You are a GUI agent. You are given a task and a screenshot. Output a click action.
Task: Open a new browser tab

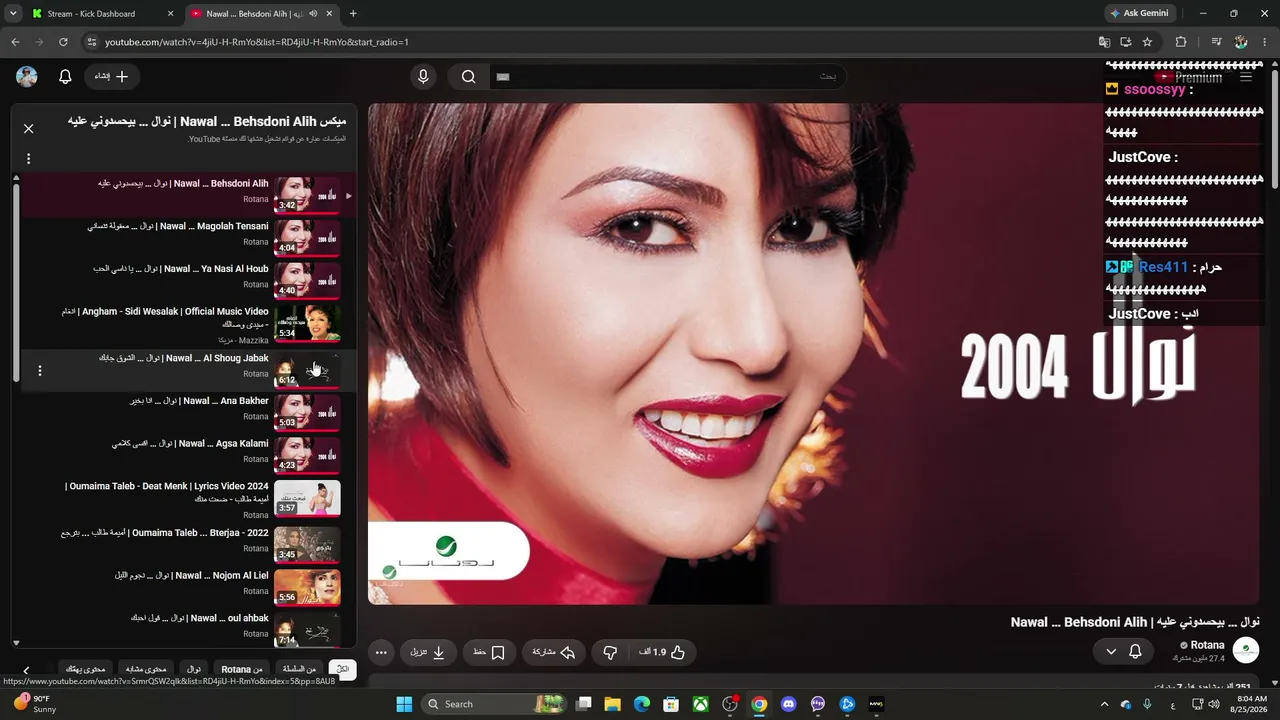click(353, 14)
